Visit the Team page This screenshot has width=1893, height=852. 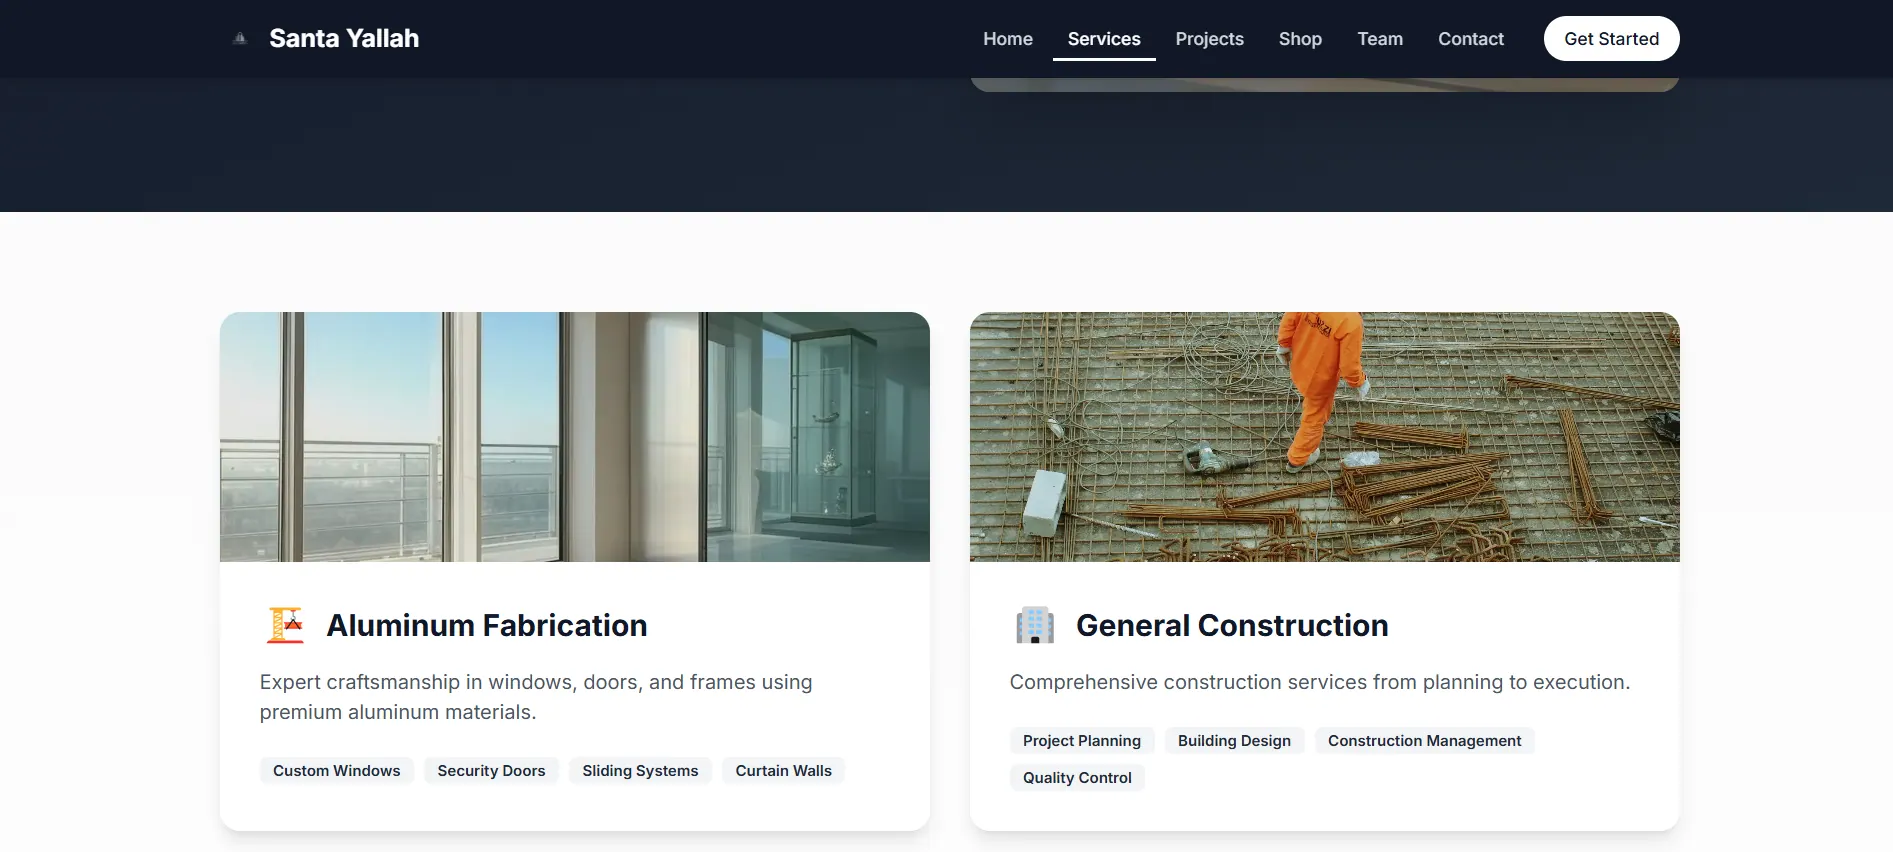pyautogui.click(x=1380, y=39)
